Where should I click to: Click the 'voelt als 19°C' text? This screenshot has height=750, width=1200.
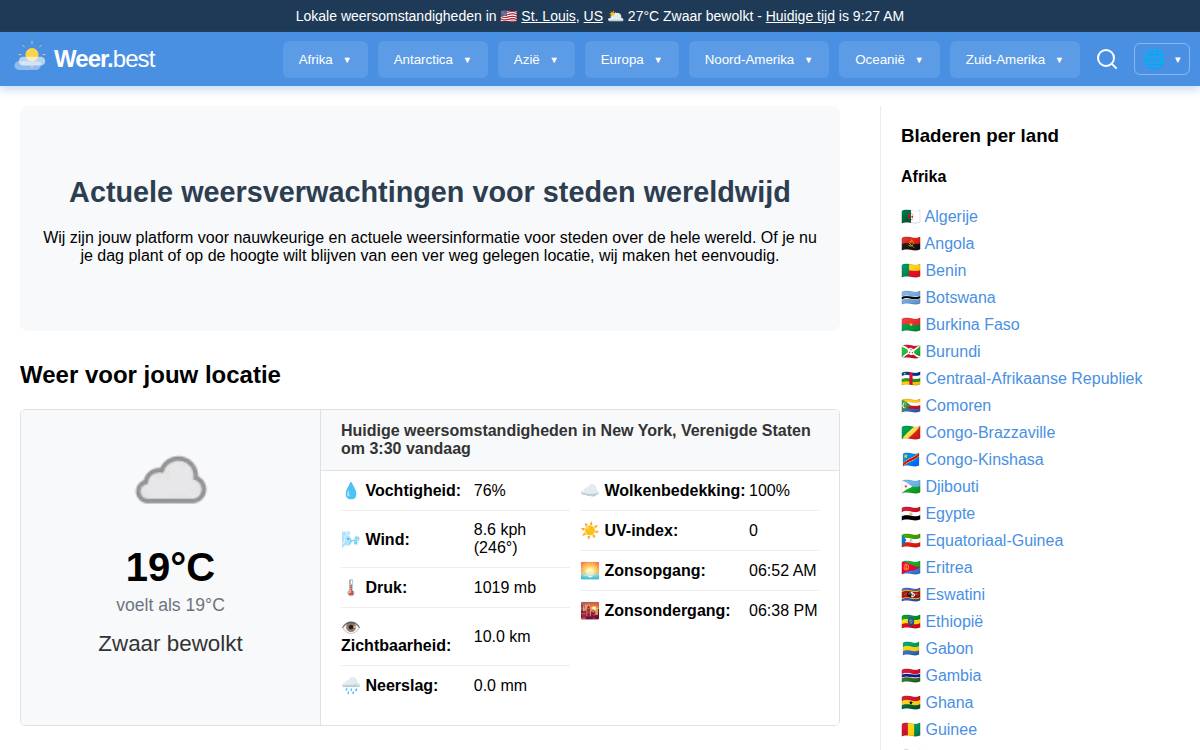click(x=170, y=606)
